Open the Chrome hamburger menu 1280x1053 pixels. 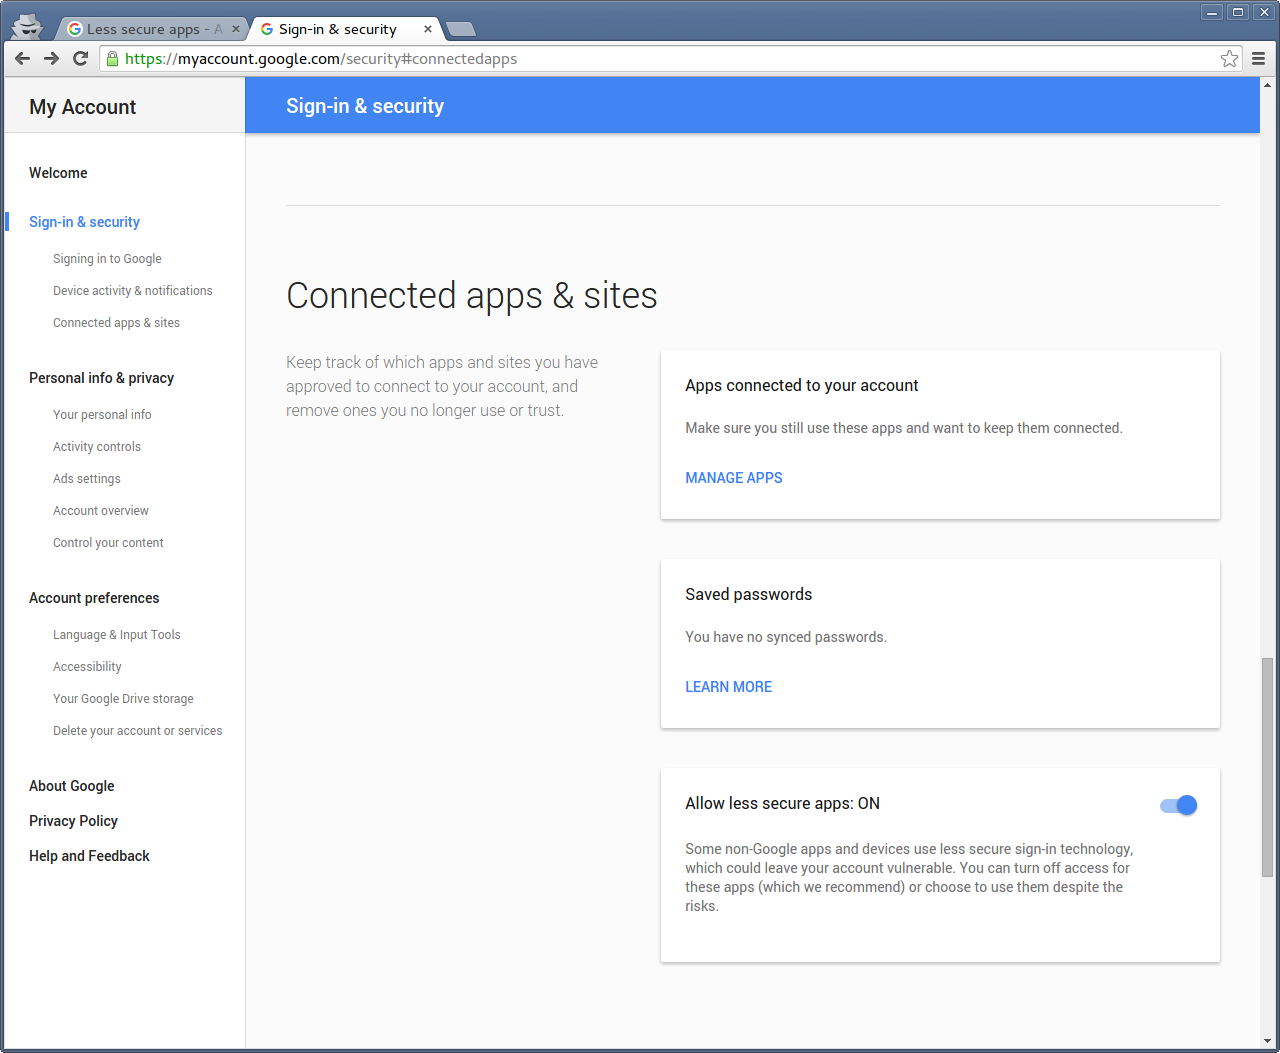tap(1259, 59)
